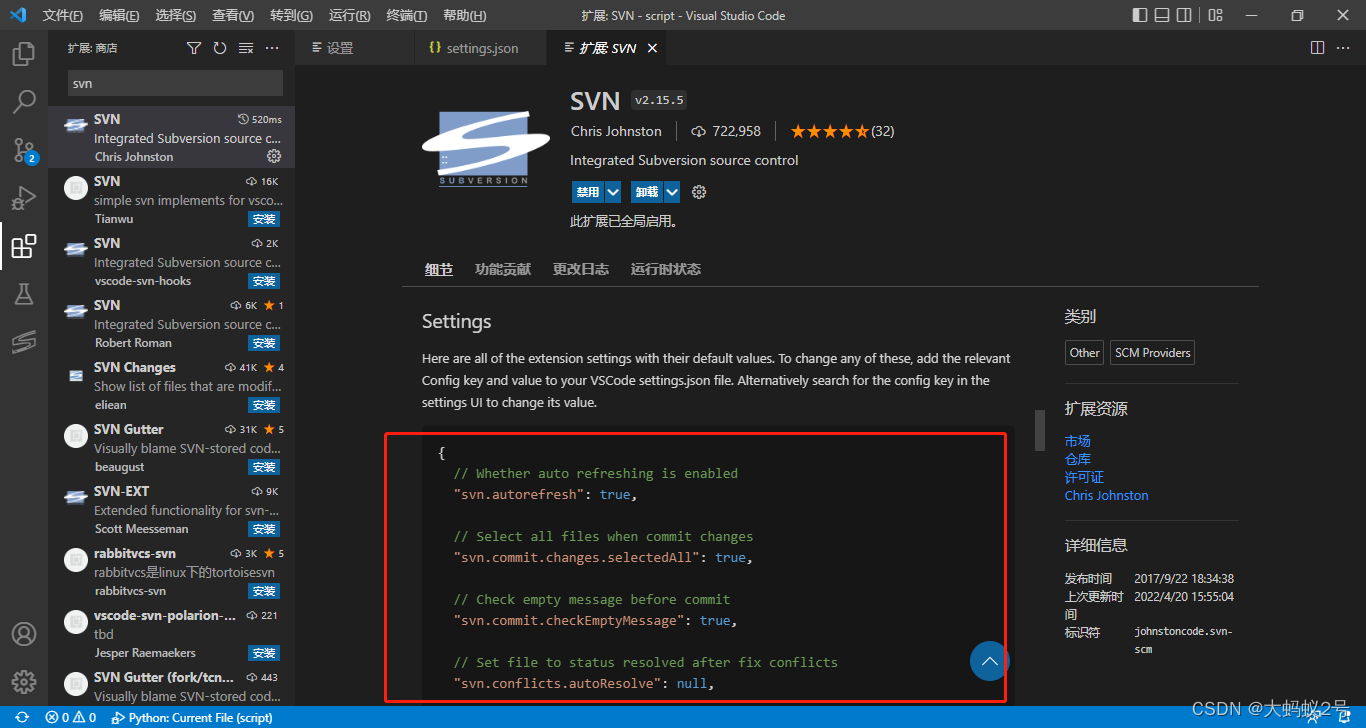Select the 细节 tab
The width and height of the screenshot is (1366, 728).
(438, 269)
